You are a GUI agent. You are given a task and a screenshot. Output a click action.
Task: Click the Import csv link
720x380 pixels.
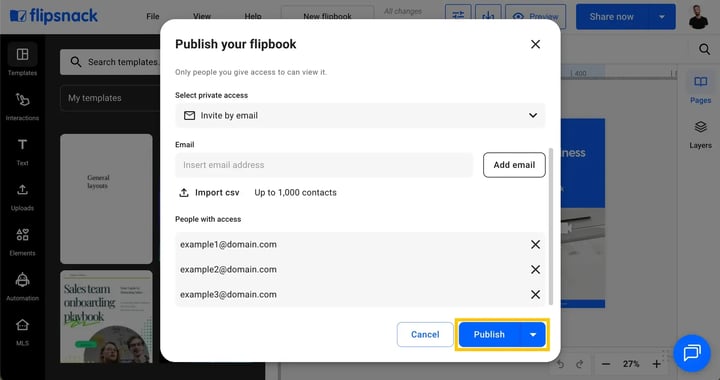tap(217, 193)
